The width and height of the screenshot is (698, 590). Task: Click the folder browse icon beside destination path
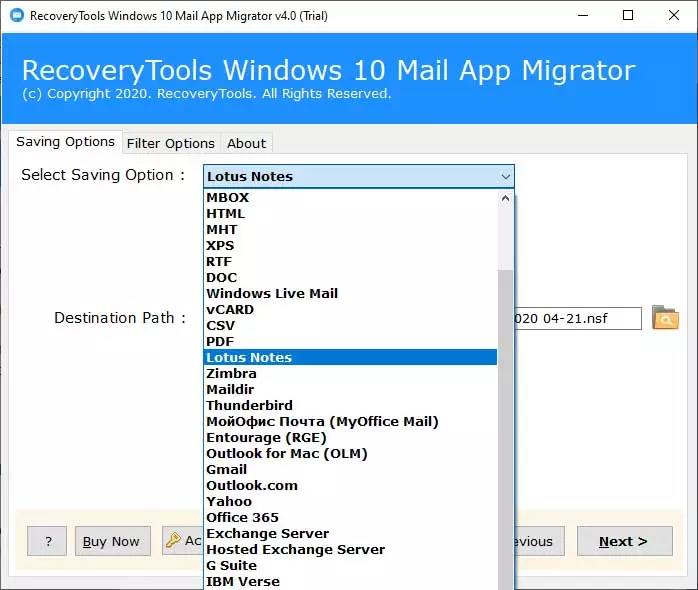click(665, 318)
